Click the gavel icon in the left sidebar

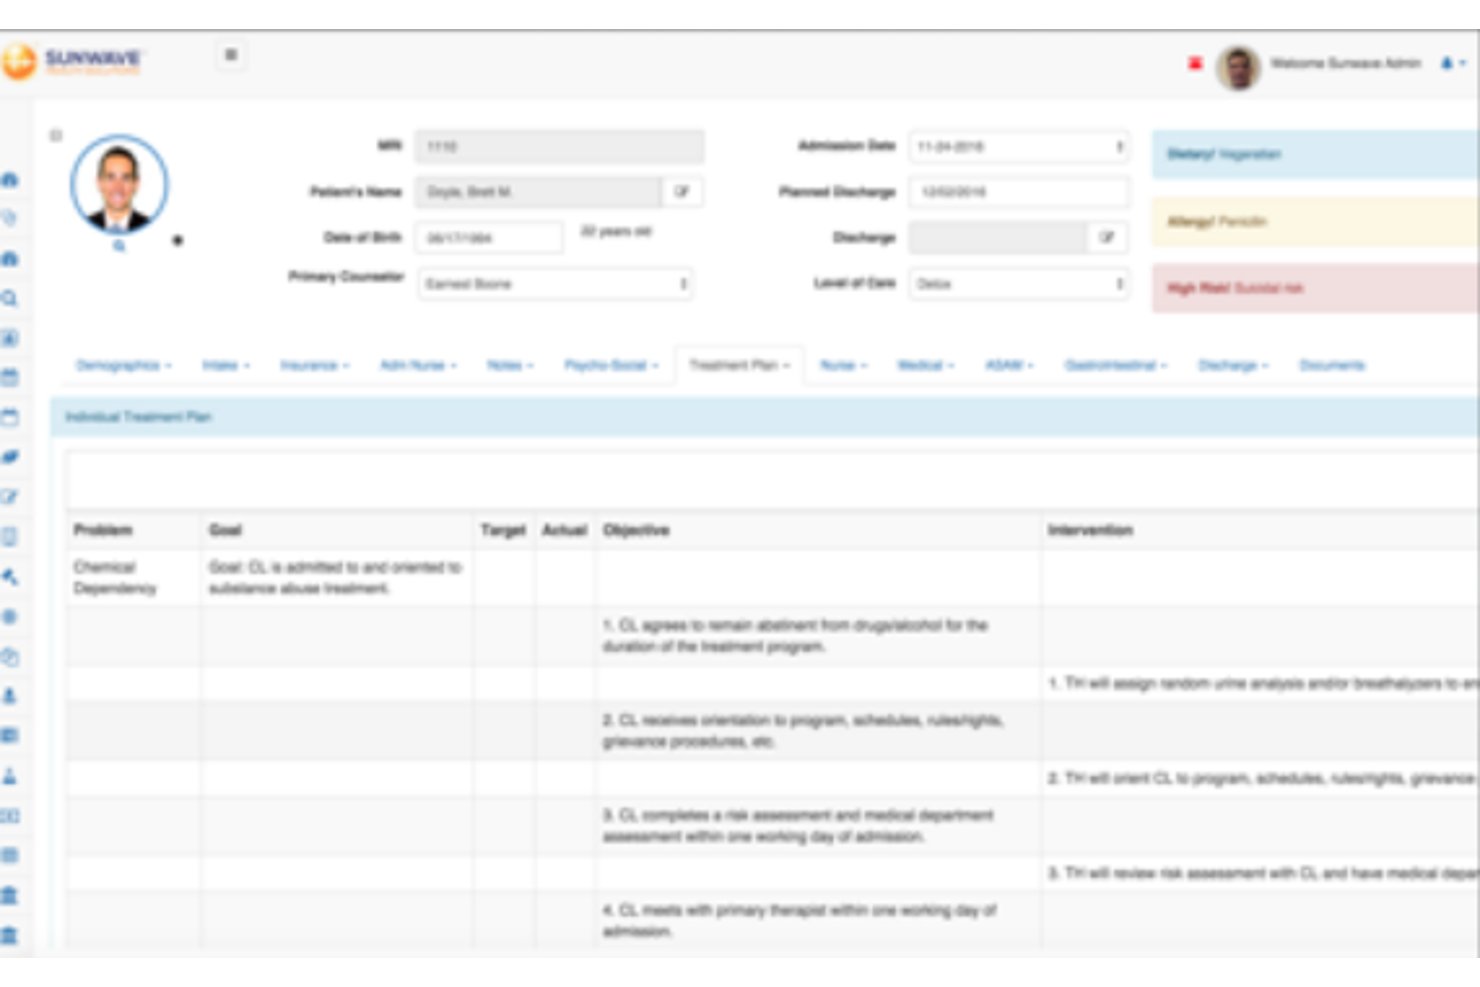pos(10,577)
